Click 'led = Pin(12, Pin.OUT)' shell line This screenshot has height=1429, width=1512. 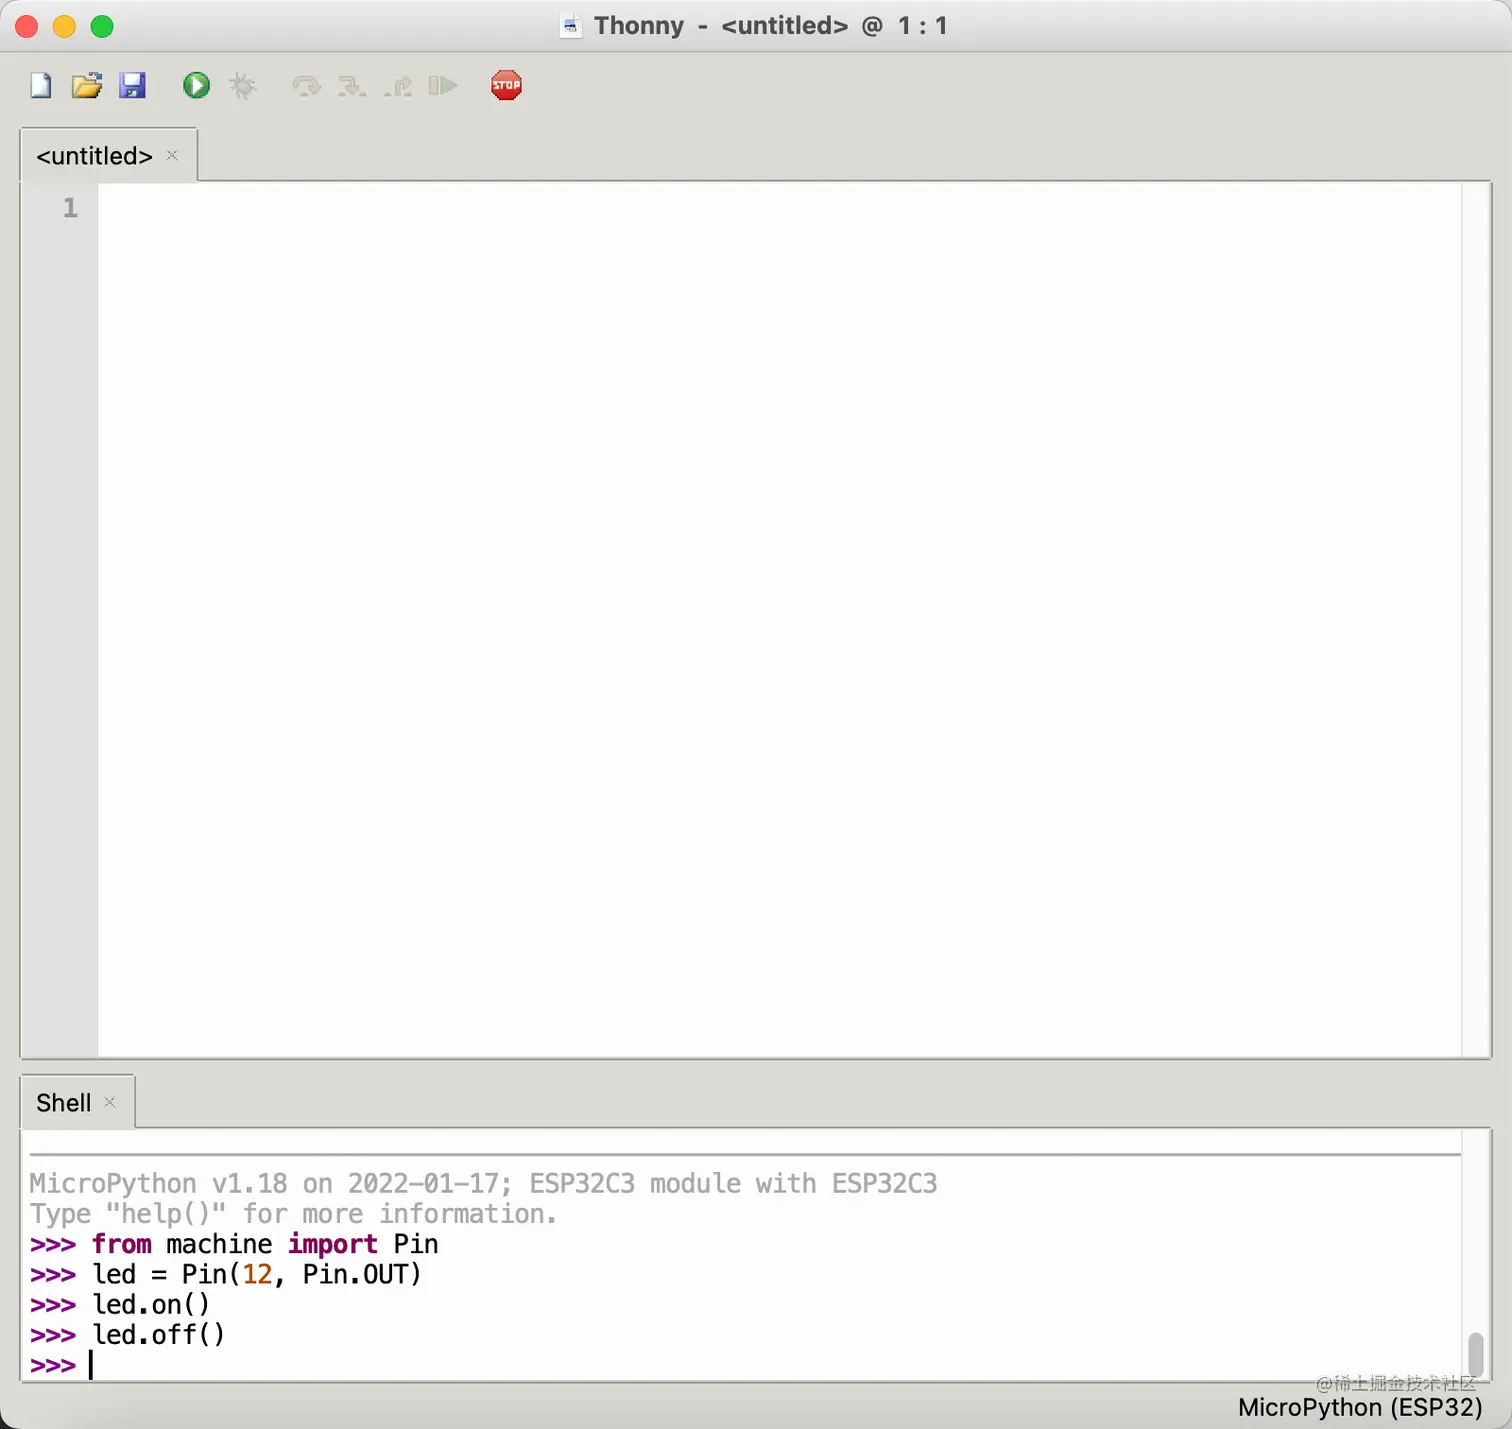pos(257,1275)
